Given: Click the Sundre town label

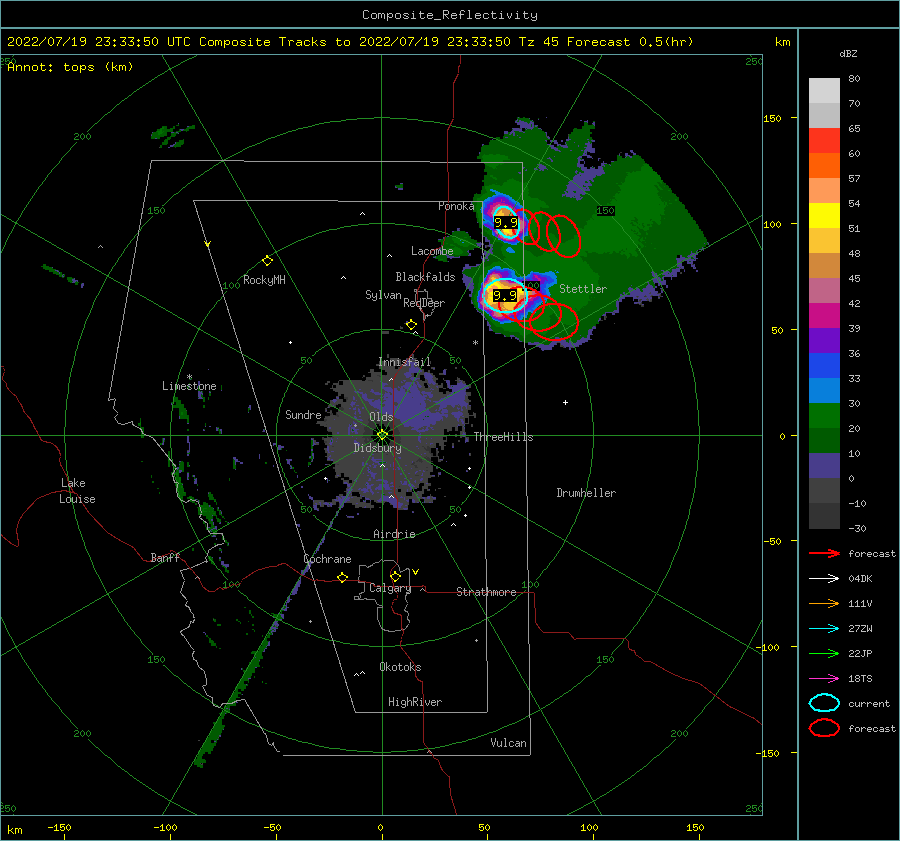Looking at the screenshot, I should pyautogui.click(x=303, y=414).
